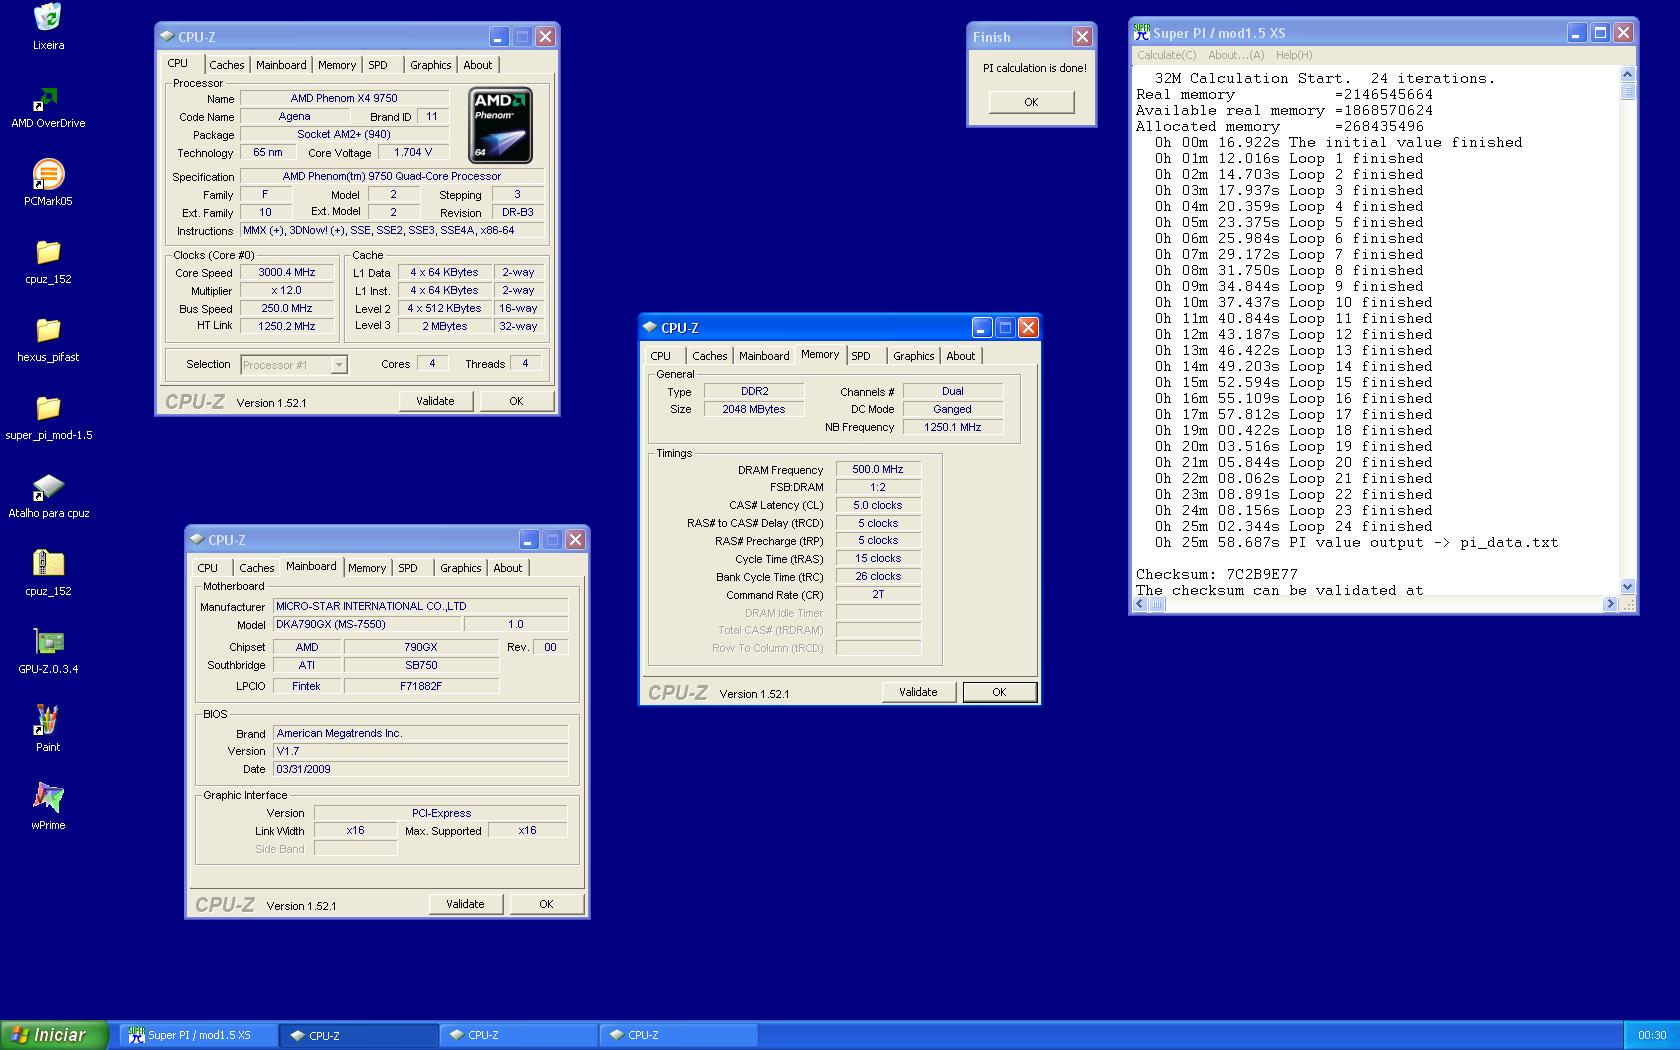1680x1050 pixels.
Task: Open Calculate(C) menu in Super PI
Action: click(1166, 55)
